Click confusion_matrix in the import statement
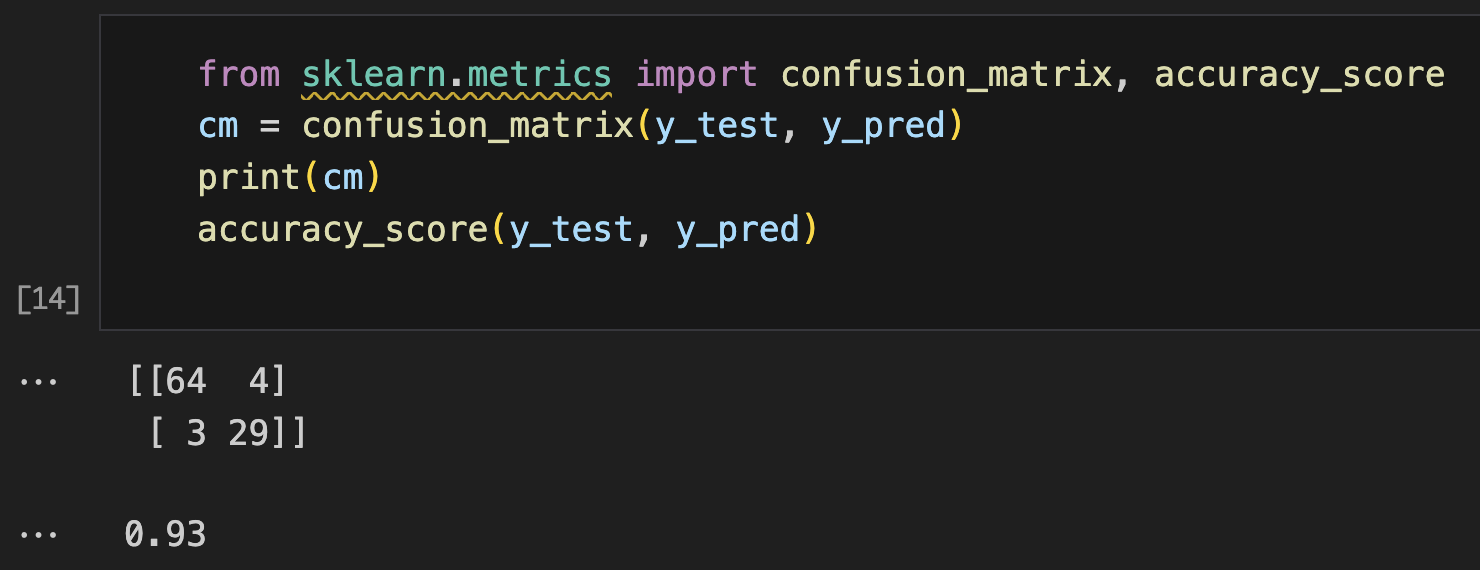Screen dimensions: 1480x570 coord(946,74)
